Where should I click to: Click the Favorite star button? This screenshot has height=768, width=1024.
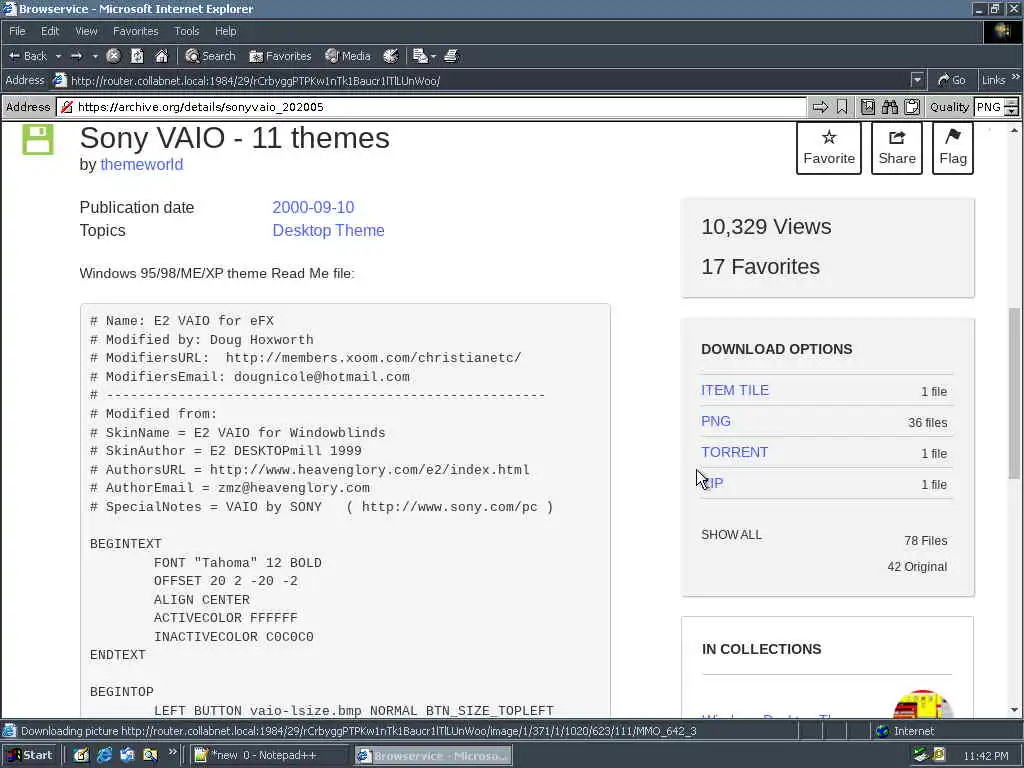point(829,148)
